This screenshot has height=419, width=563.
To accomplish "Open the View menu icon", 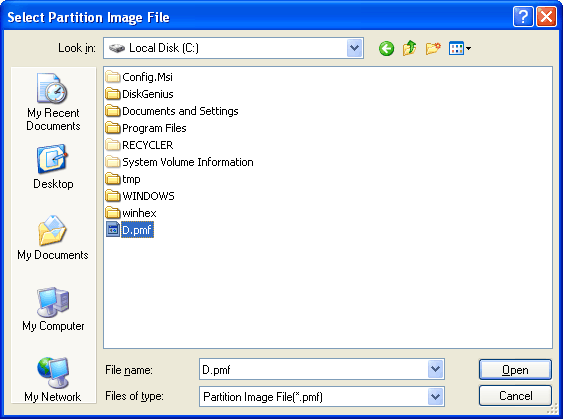I will pyautogui.click(x=460, y=48).
